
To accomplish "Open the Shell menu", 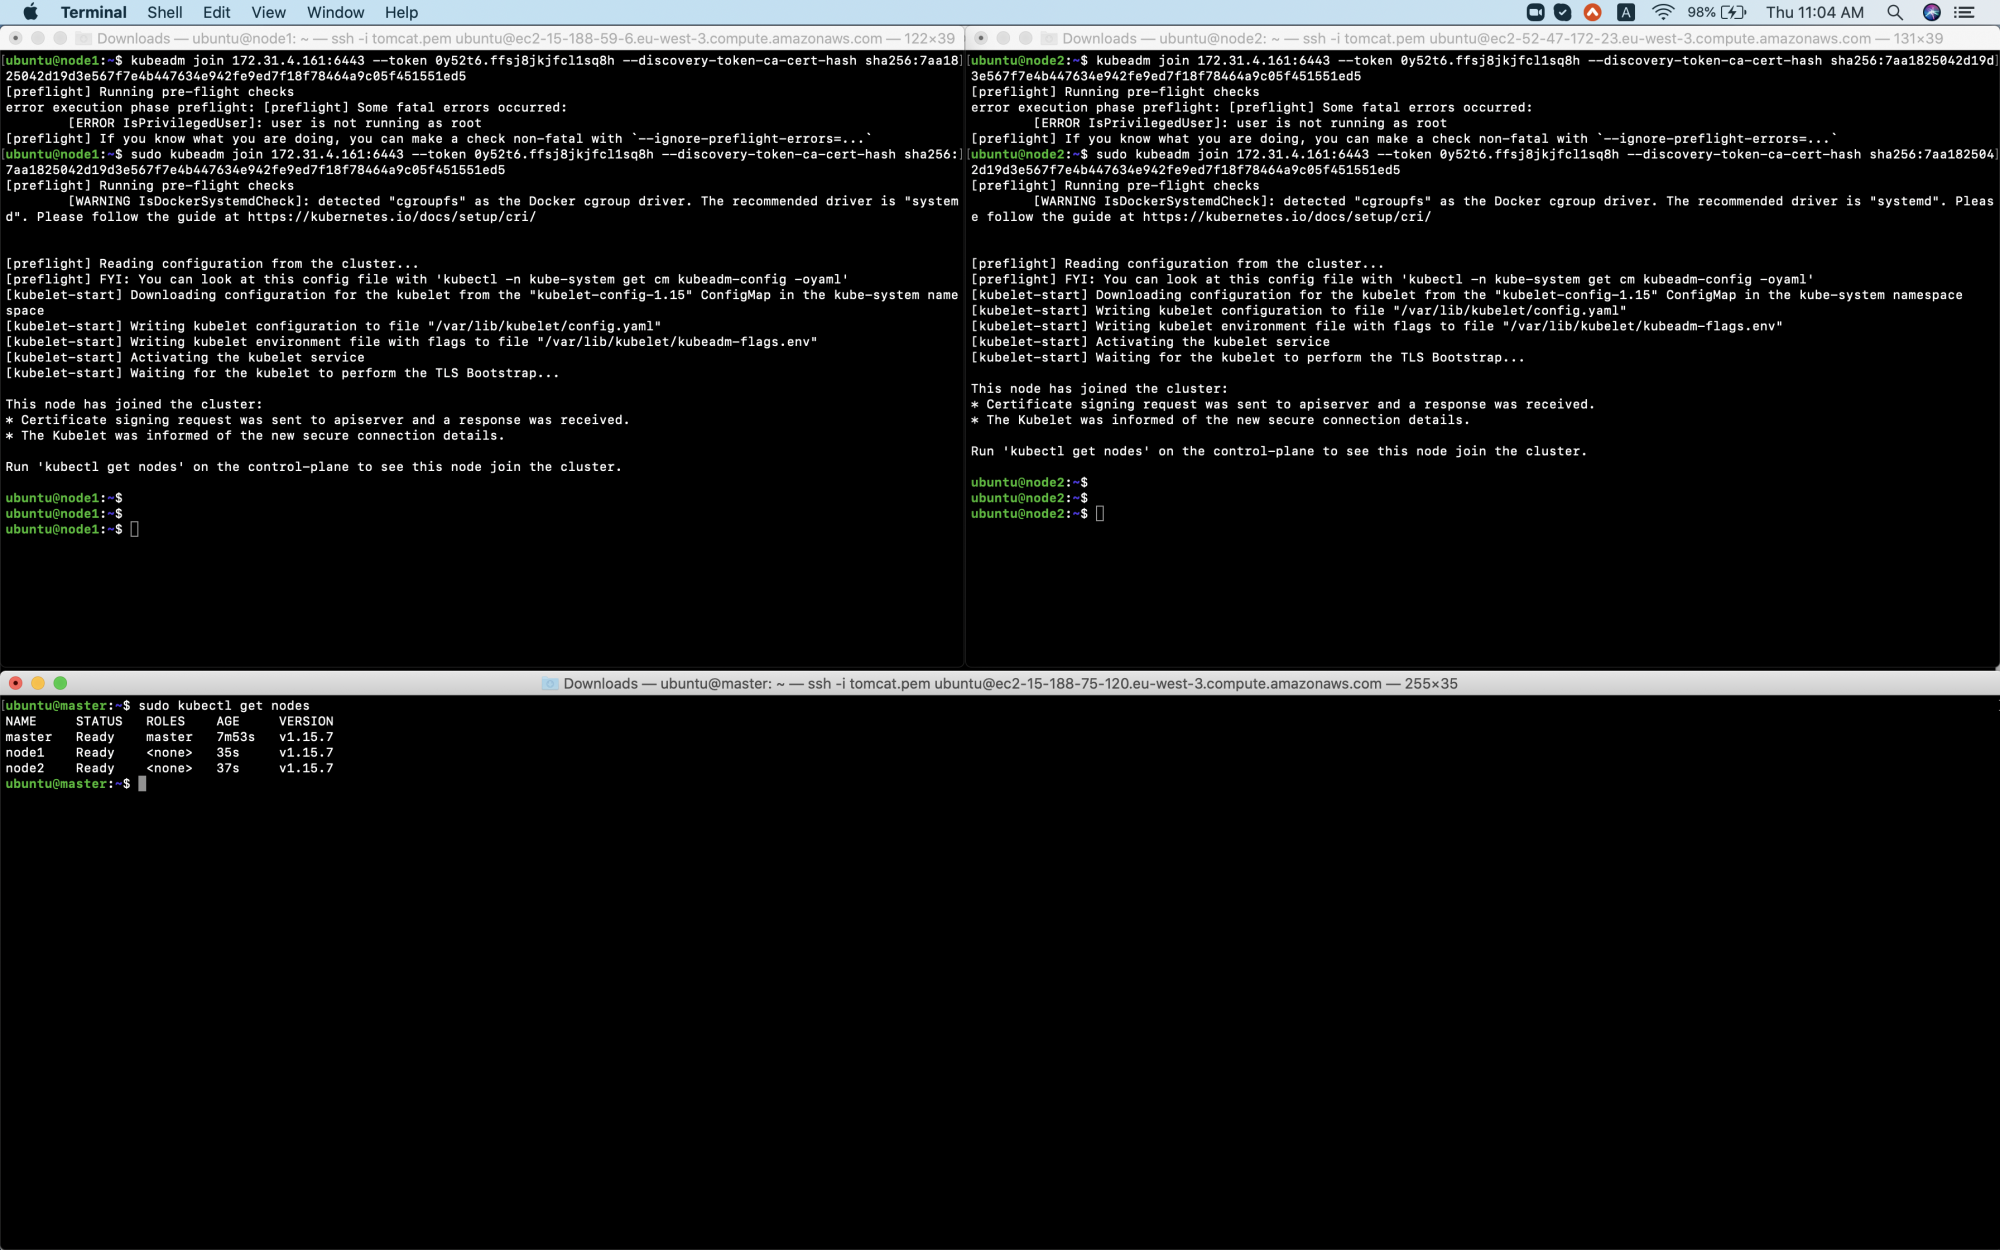I will pyautogui.click(x=164, y=12).
